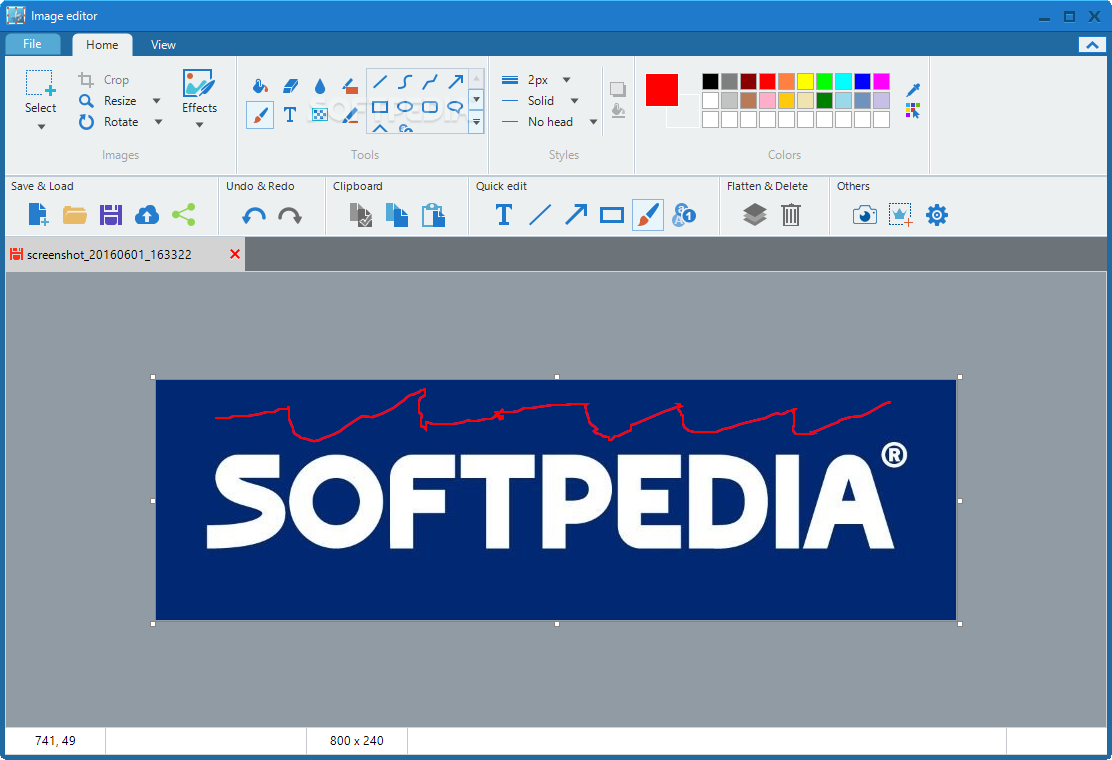Click the trash can delete icon
1112x760 pixels.
791,215
